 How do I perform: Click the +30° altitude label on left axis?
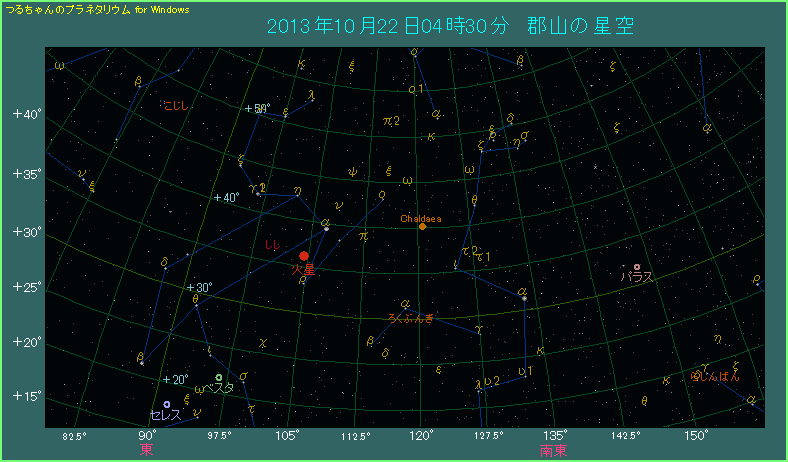pyautogui.click(x=25, y=232)
